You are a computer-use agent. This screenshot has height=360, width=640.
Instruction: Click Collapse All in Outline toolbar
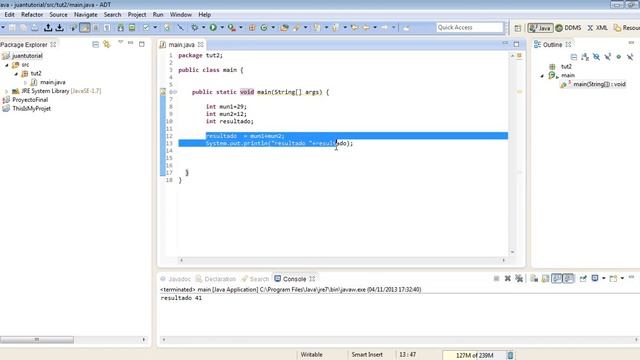(574, 57)
